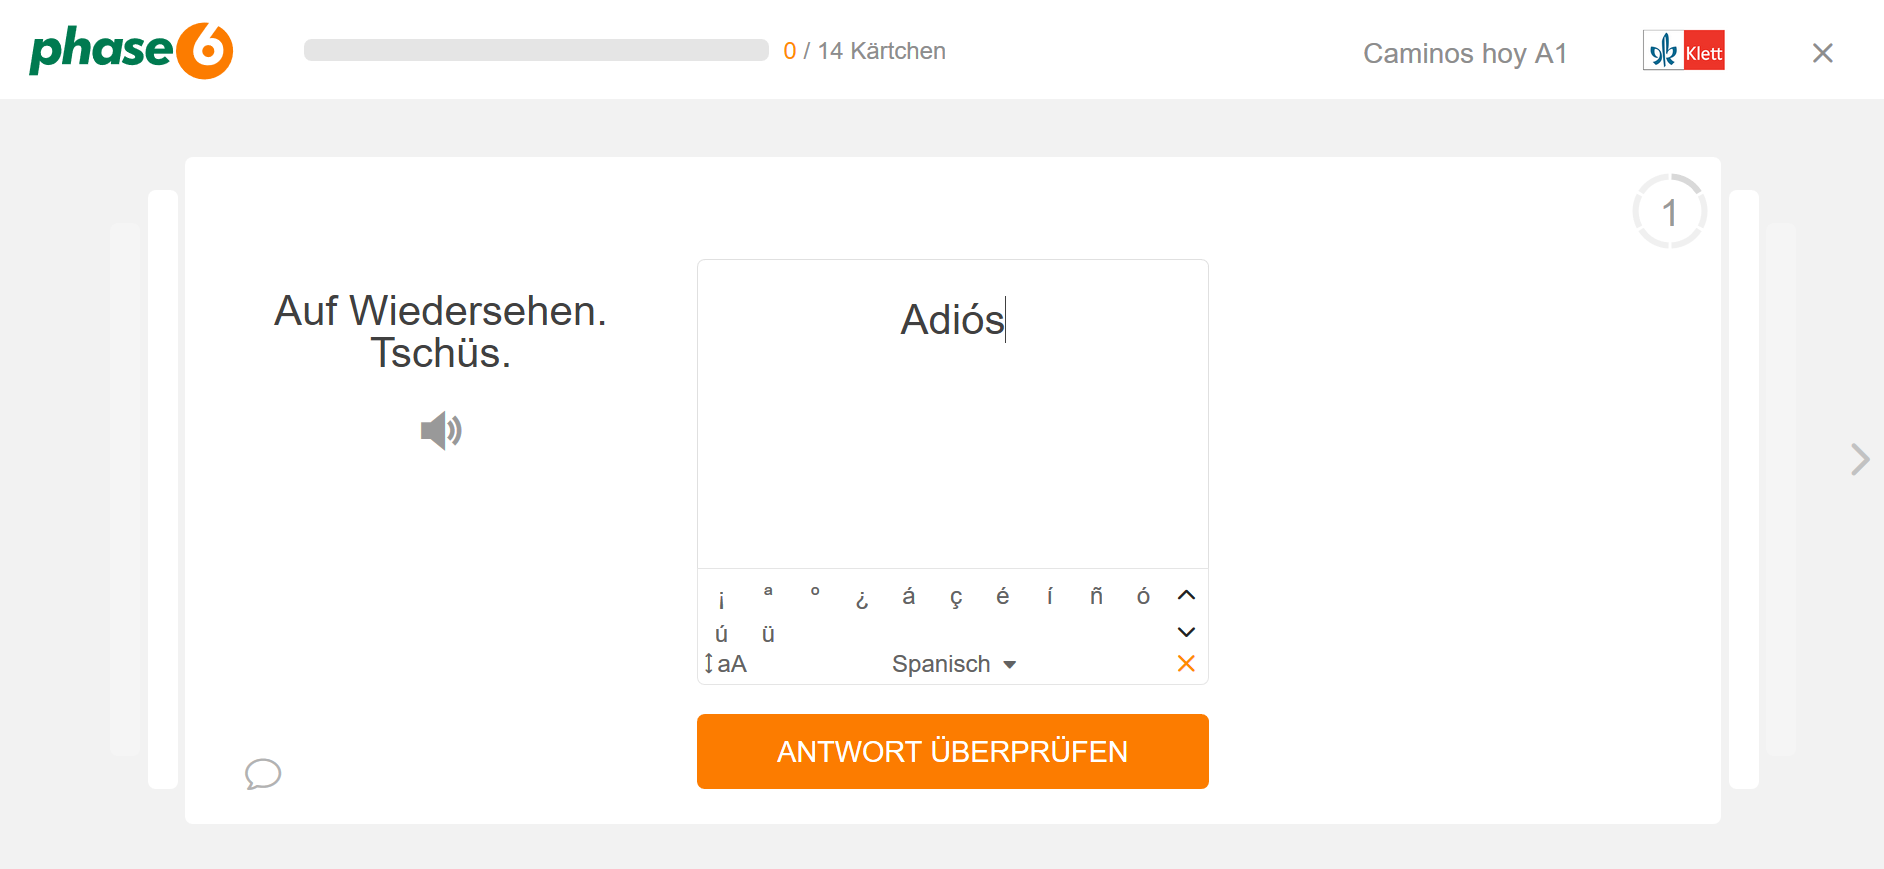Play the audio for the German phrase
This screenshot has width=1884, height=869.
[x=440, y=430]
